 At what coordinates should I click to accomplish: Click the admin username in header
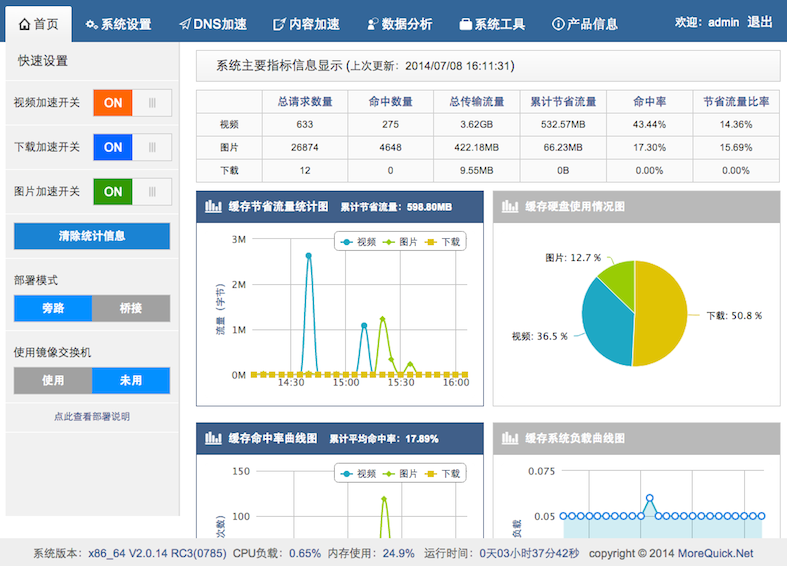(x=723, y=23)
